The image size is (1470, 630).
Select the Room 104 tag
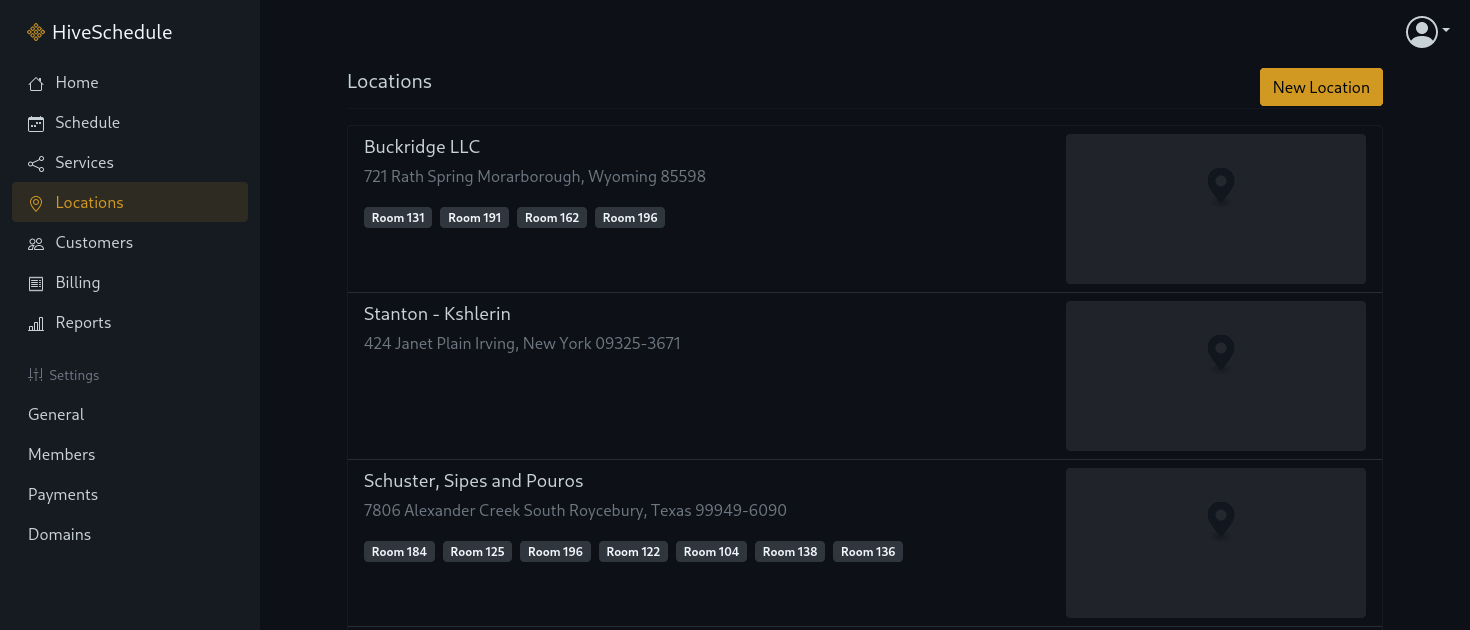click(711, 552)
